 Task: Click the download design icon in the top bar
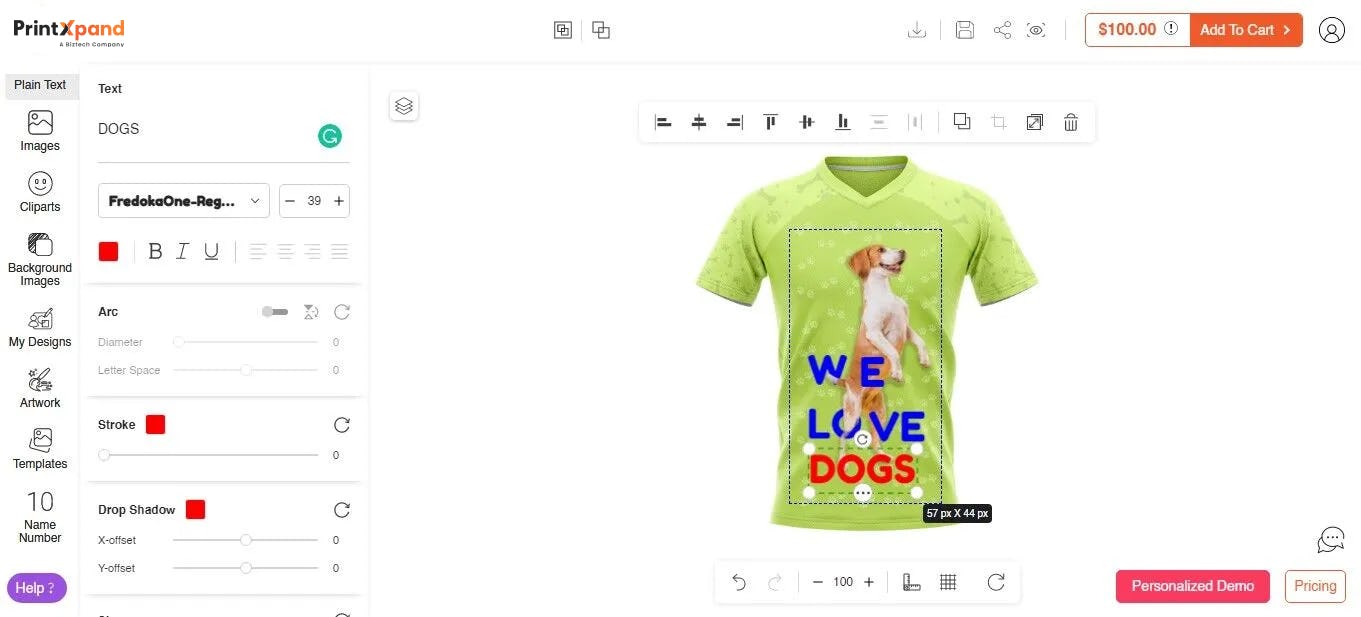[916, 30]
